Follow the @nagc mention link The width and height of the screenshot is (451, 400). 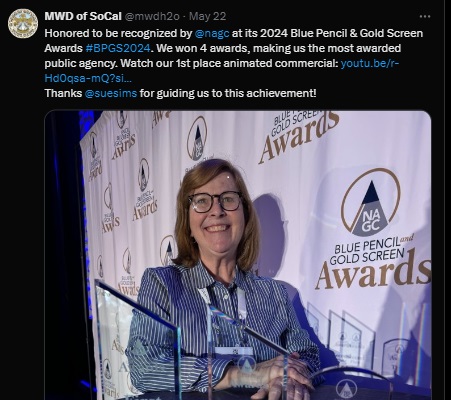pyautogui.click(x=212, y=33)
